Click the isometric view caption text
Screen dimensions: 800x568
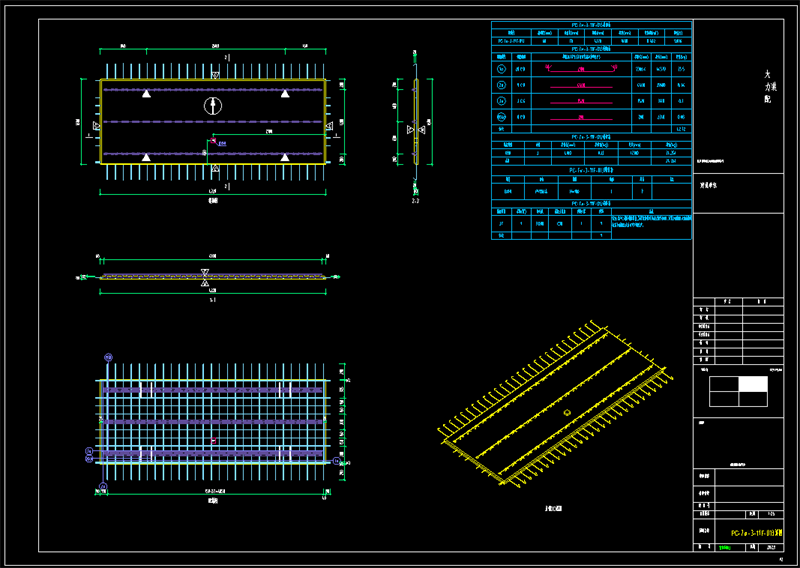553,508
